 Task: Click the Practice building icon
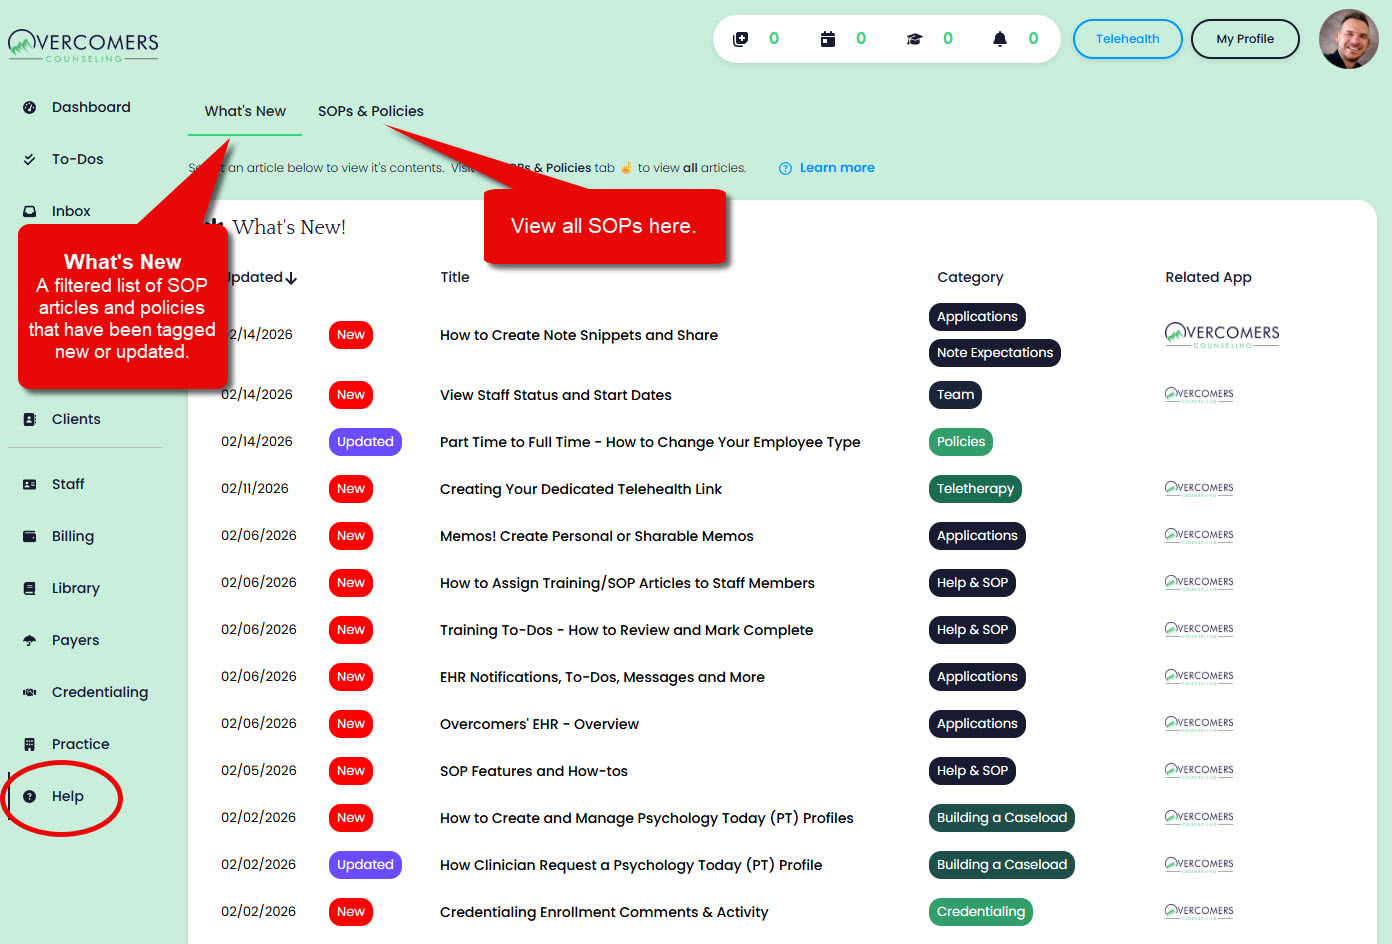click(x=30, y=744)
